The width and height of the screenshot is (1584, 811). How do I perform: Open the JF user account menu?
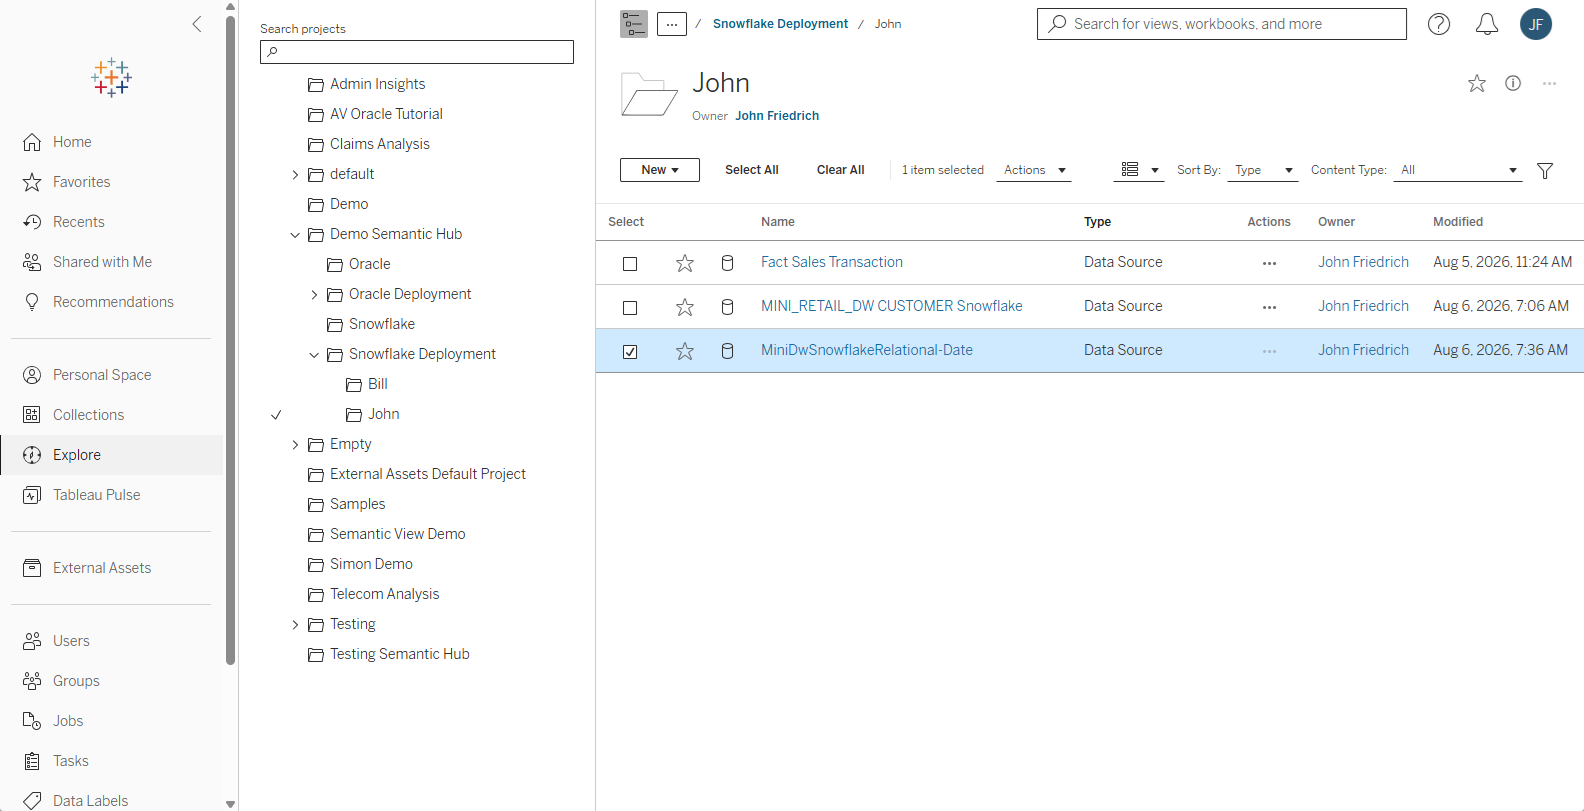(1536, 24)
